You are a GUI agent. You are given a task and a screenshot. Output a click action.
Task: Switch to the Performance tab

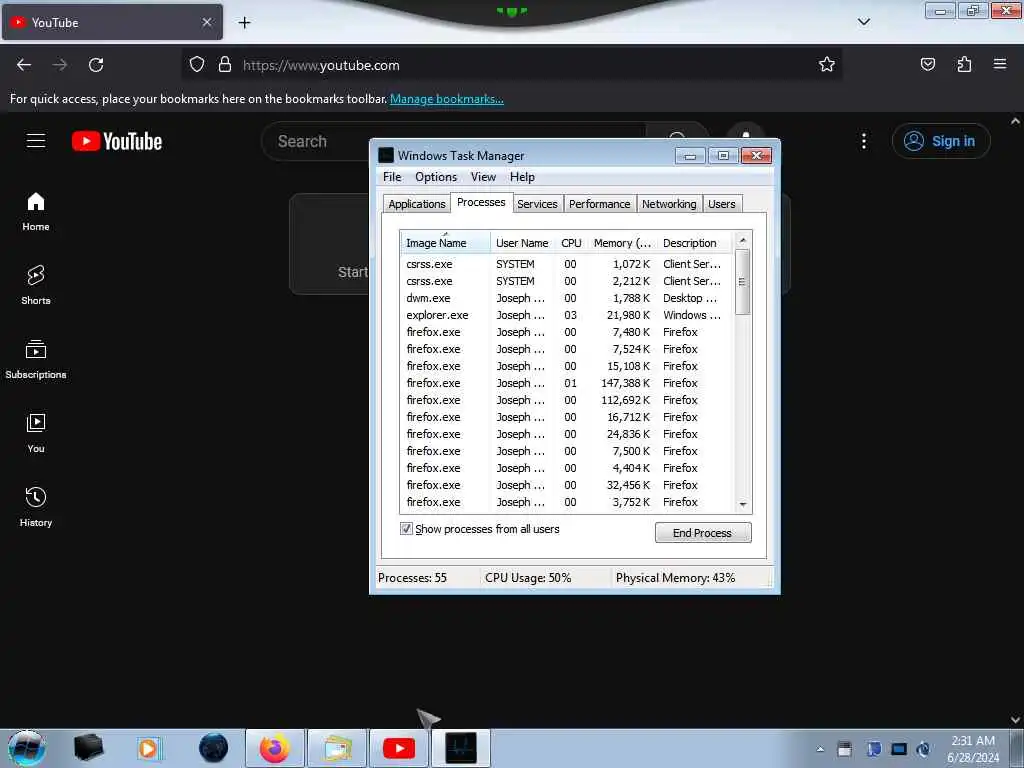click(x=600, y=204)
